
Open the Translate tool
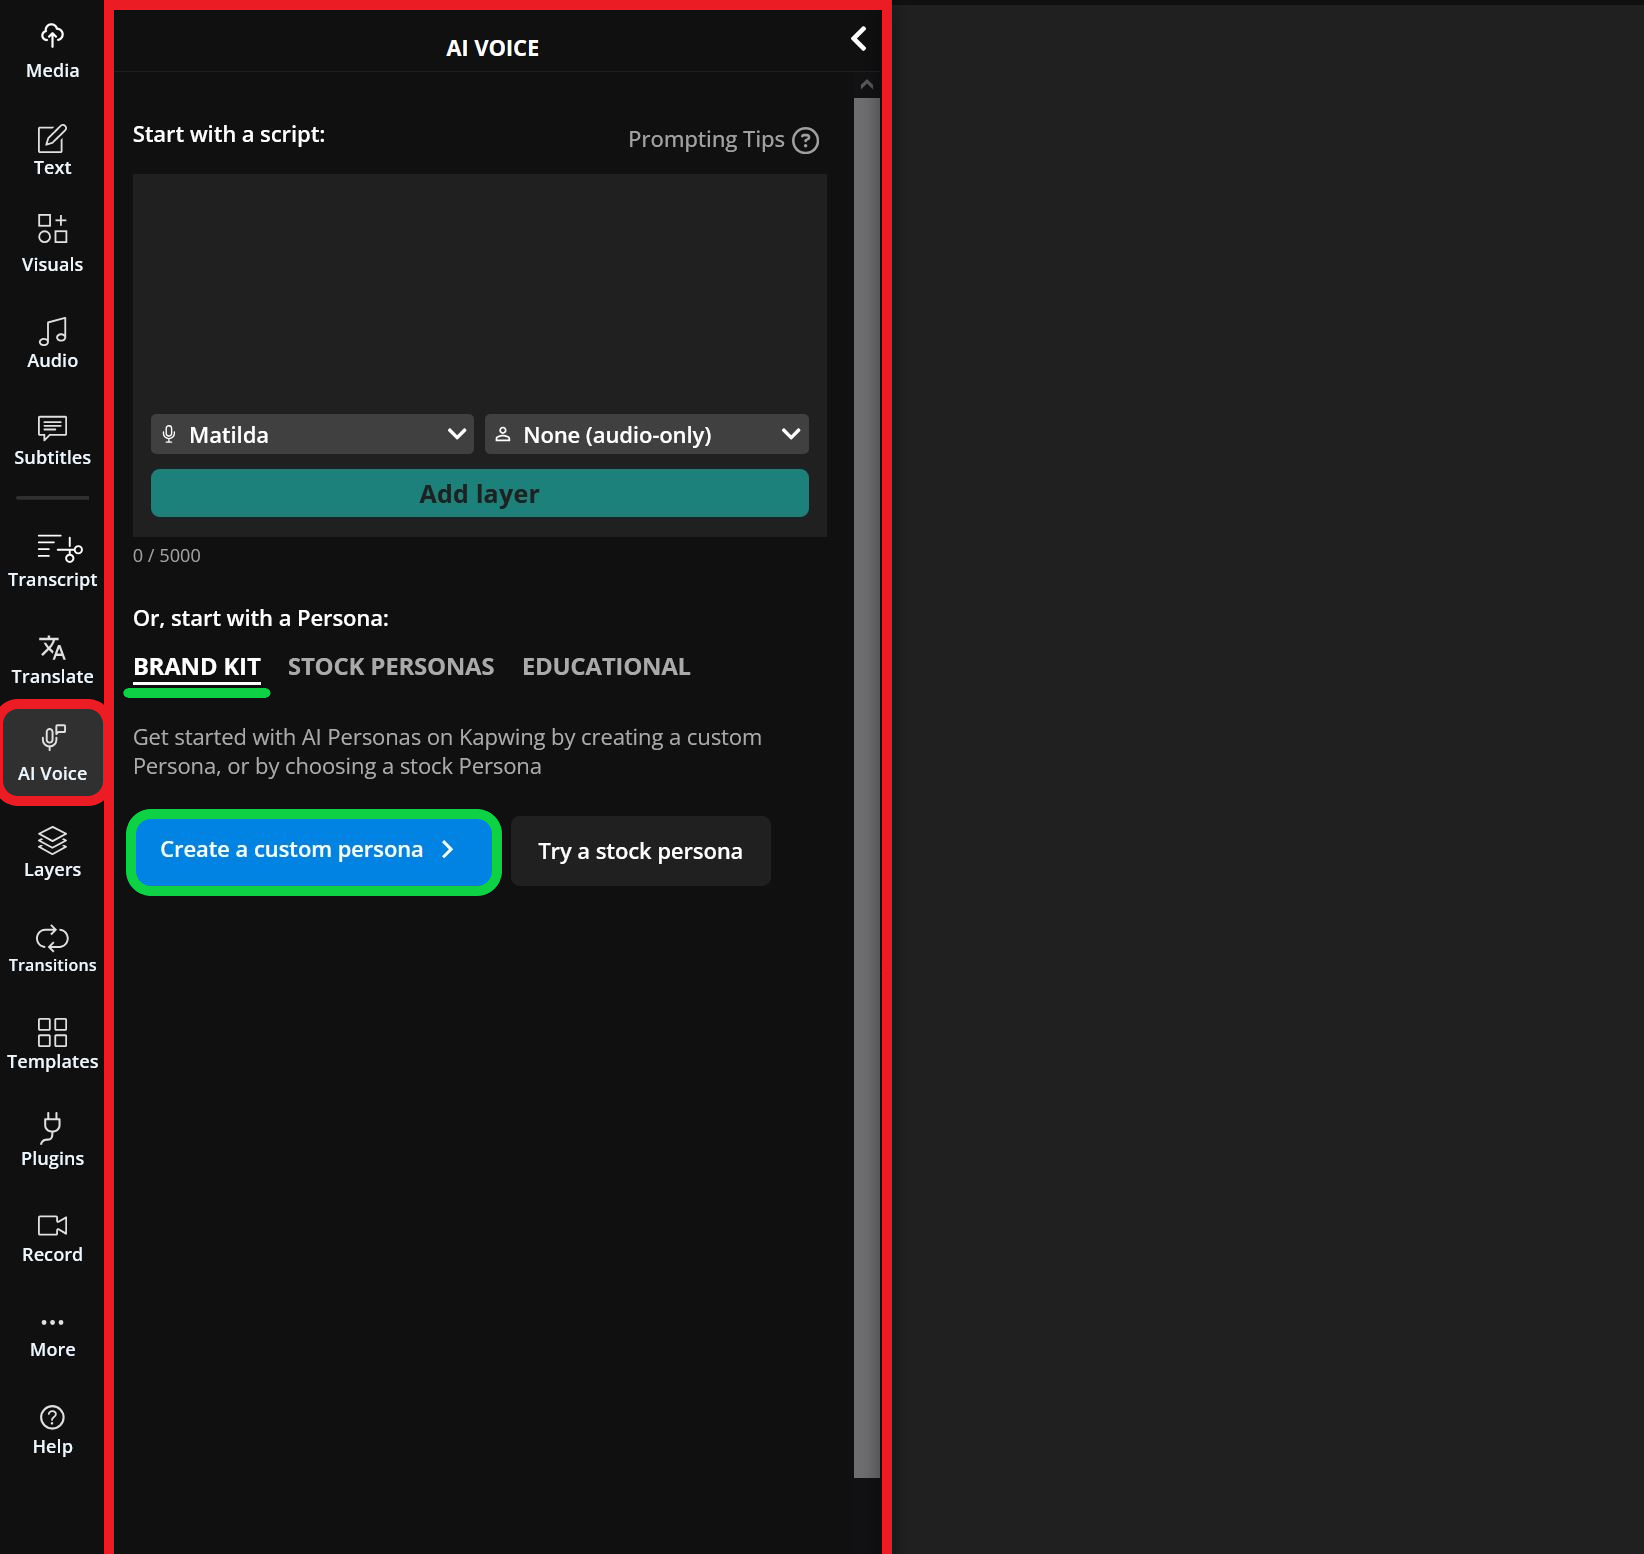(52, 659)
